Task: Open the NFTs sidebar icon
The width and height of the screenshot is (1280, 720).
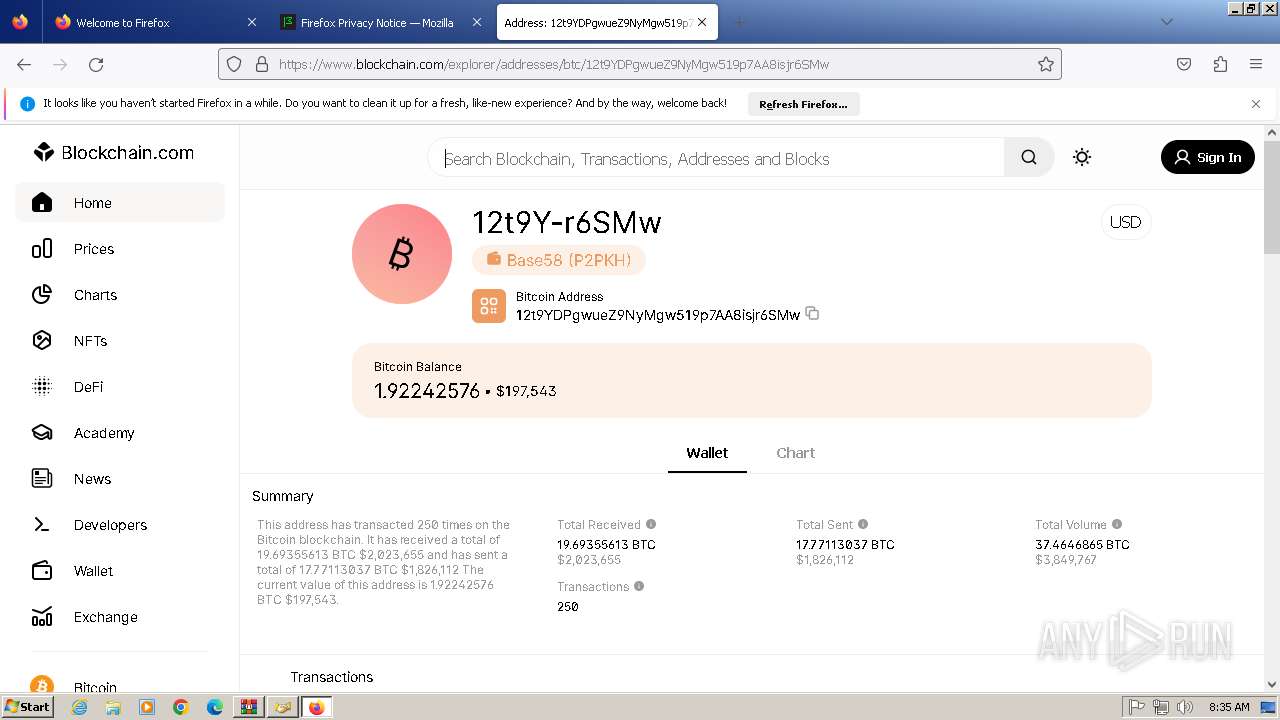Action: tap(42, 341)
